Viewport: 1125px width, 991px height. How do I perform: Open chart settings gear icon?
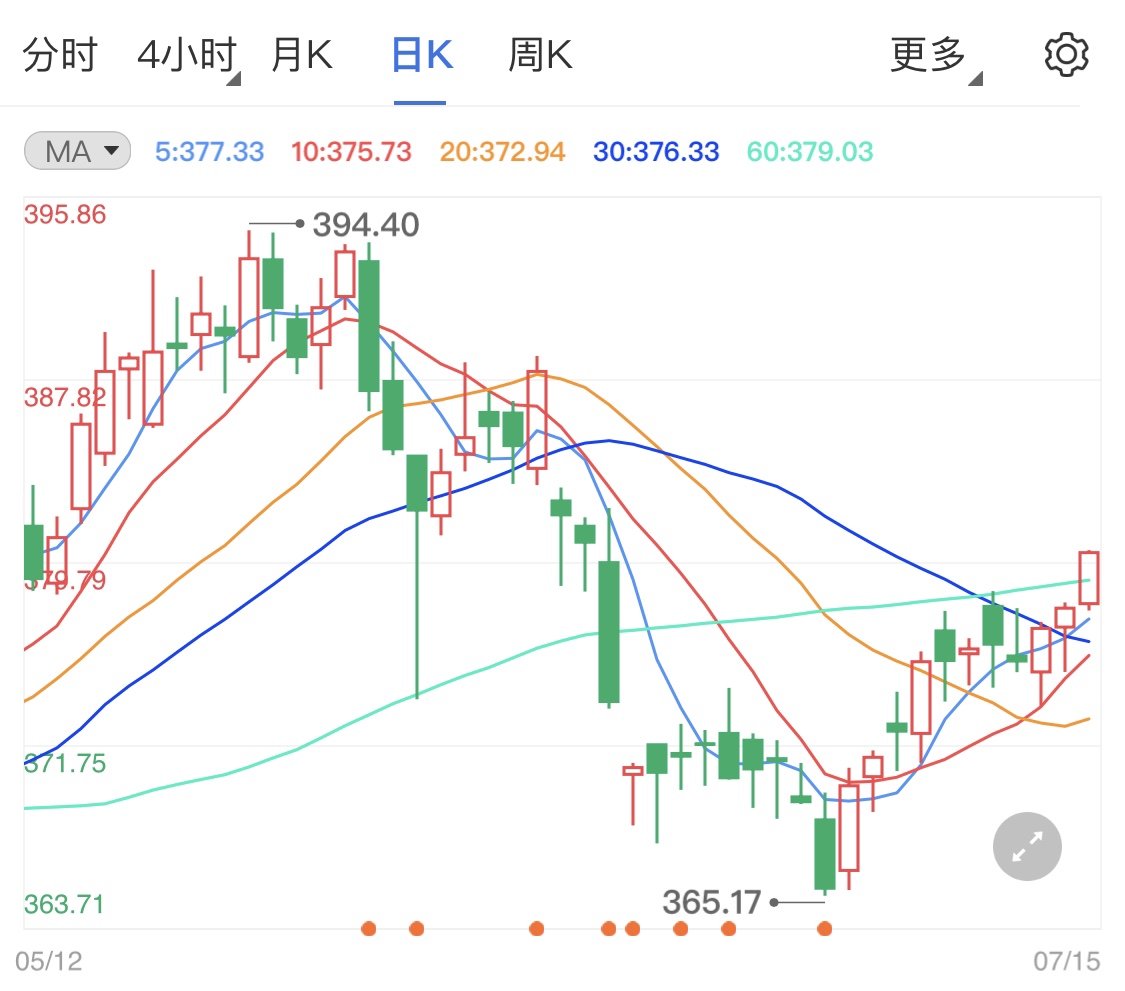[x=1066, y=55]
